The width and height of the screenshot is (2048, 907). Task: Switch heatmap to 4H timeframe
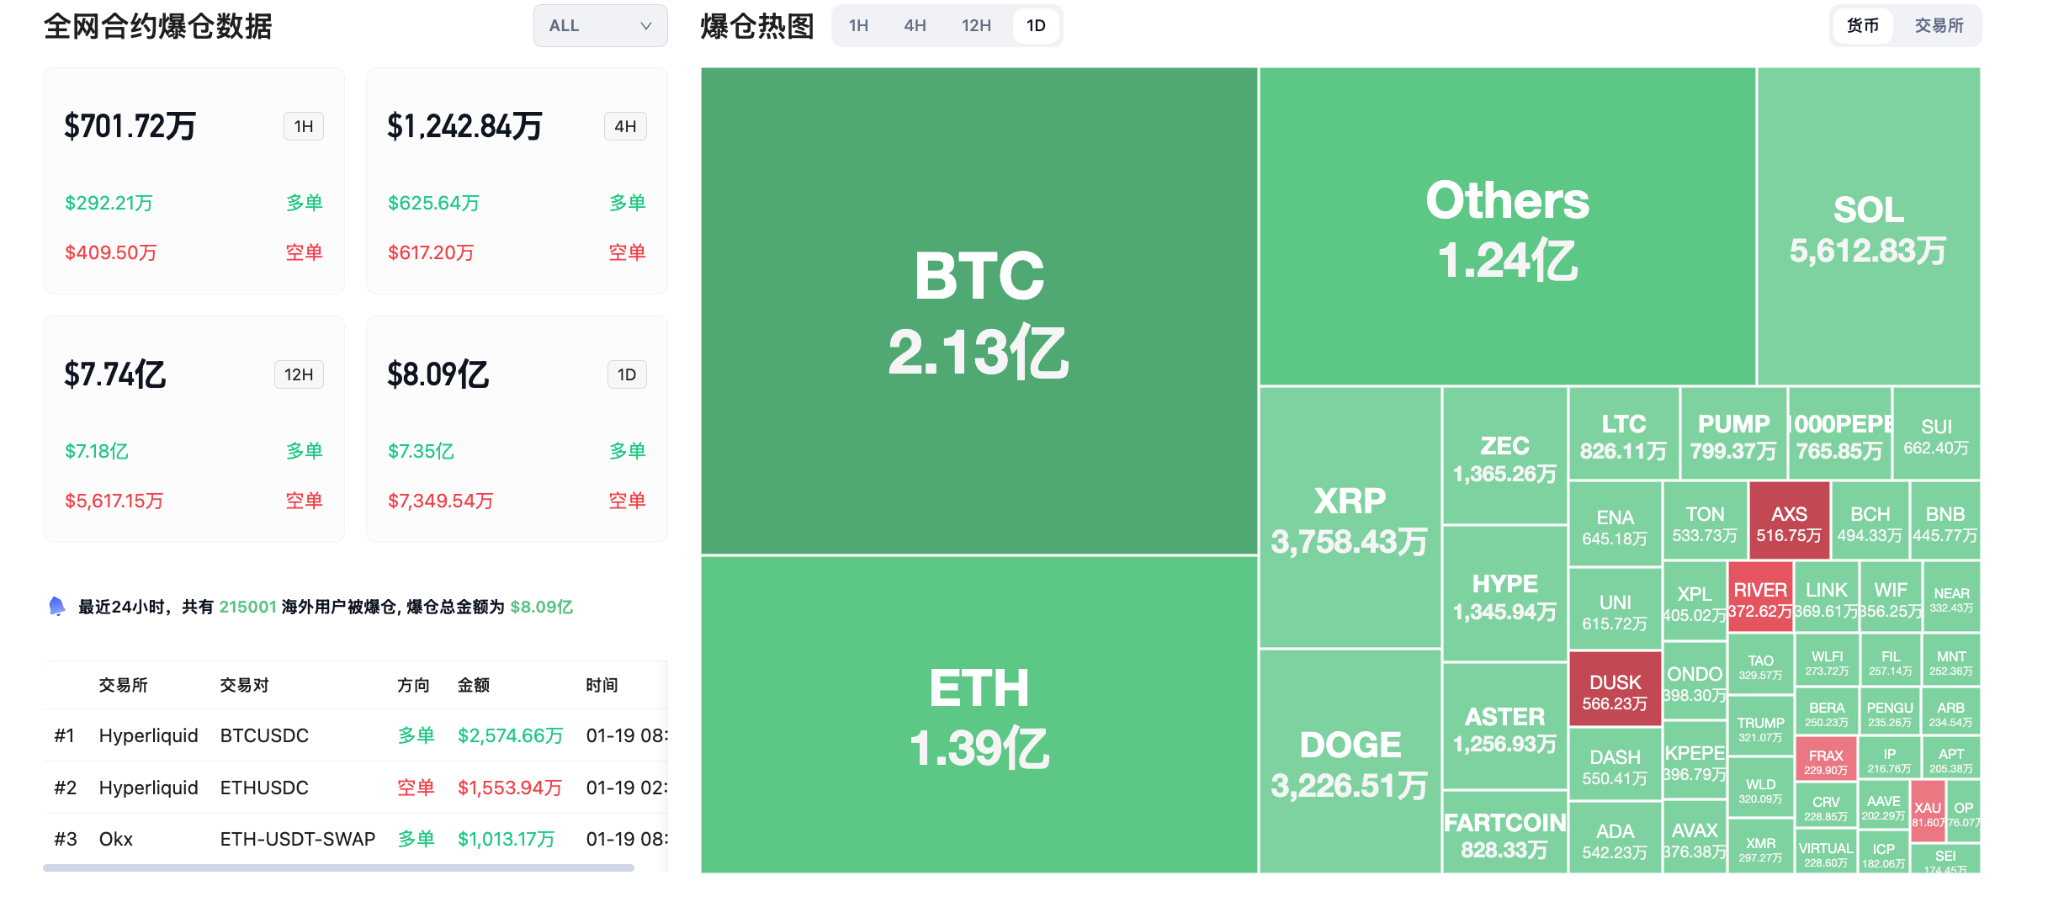pos(915,26)
